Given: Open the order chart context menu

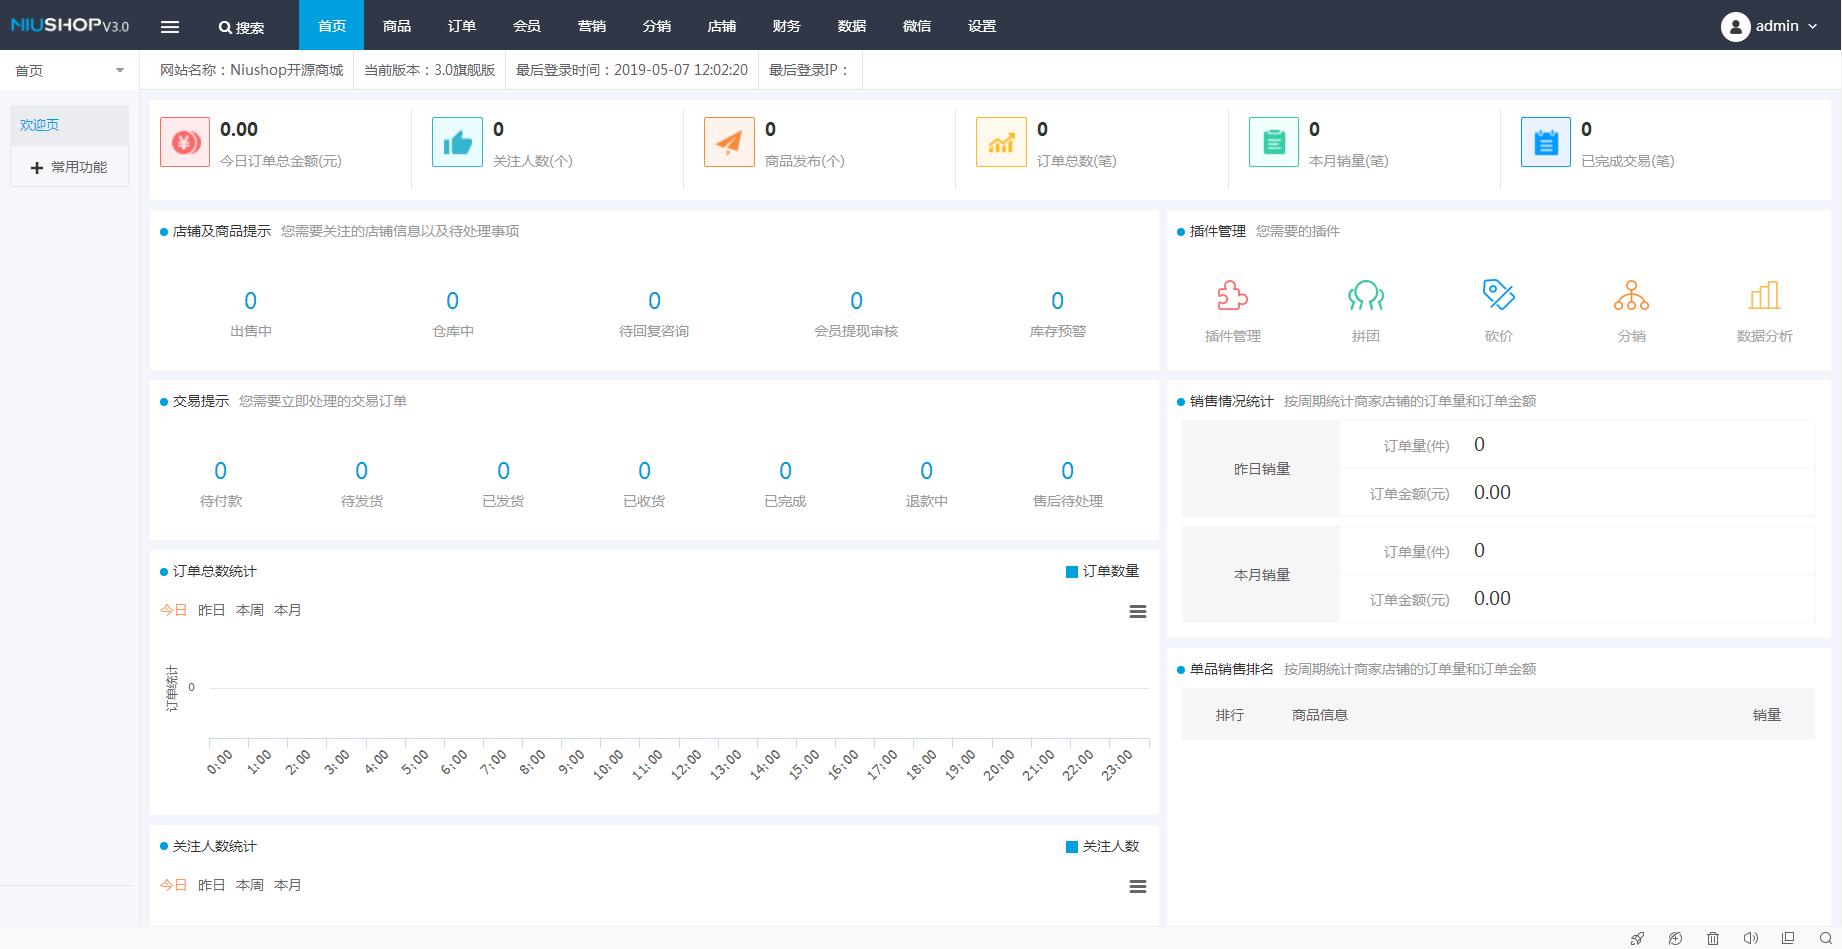Looking at the screenshot, I should (x=1137, y=612).
